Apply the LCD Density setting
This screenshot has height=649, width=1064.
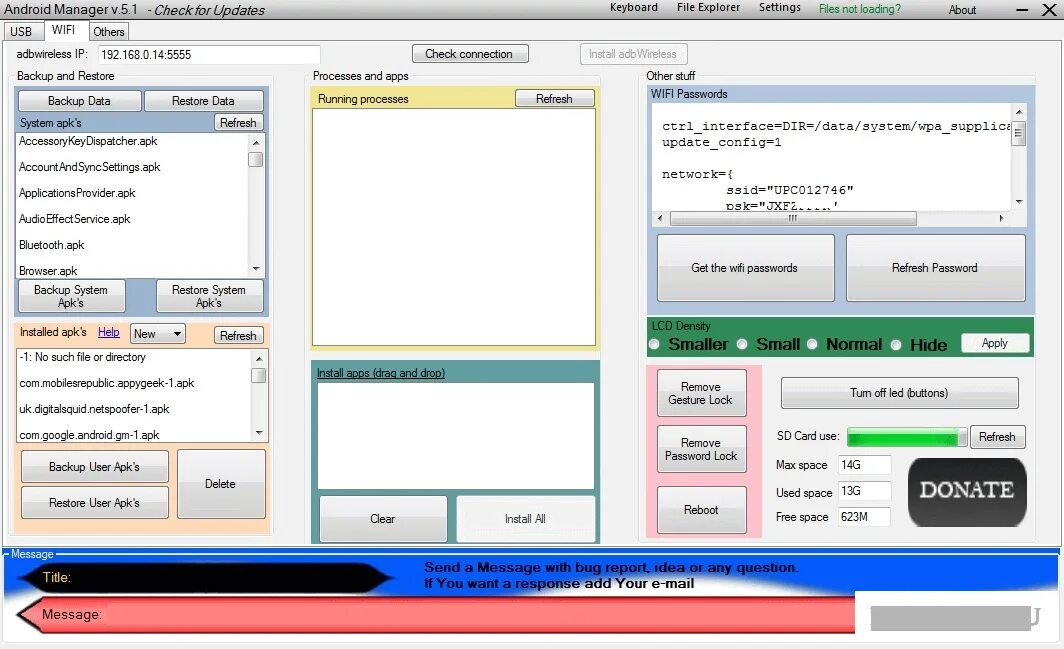(995, 343)
